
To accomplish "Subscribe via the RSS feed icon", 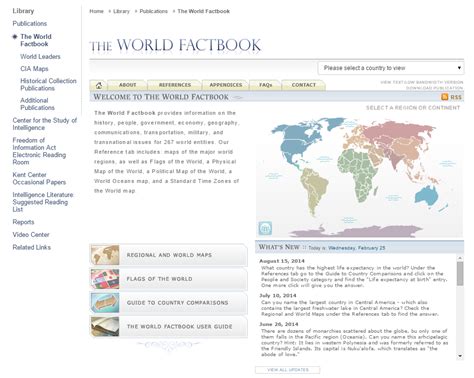I will click(445, 97).
